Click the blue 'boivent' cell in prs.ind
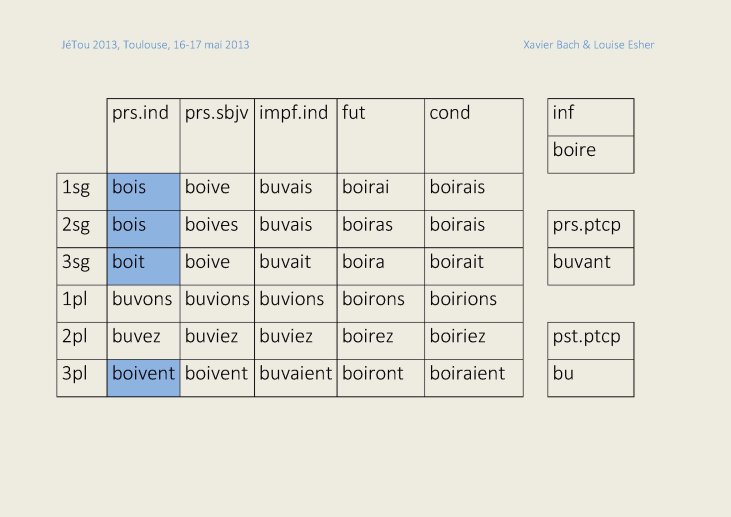 coord(144,378)
